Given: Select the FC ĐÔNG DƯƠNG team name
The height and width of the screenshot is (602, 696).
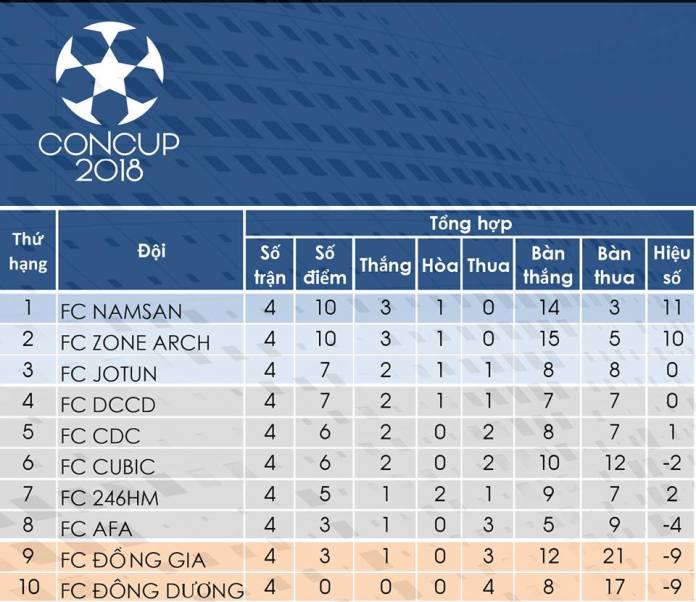Looking at the screenshot, I should [x=152, y=588].
